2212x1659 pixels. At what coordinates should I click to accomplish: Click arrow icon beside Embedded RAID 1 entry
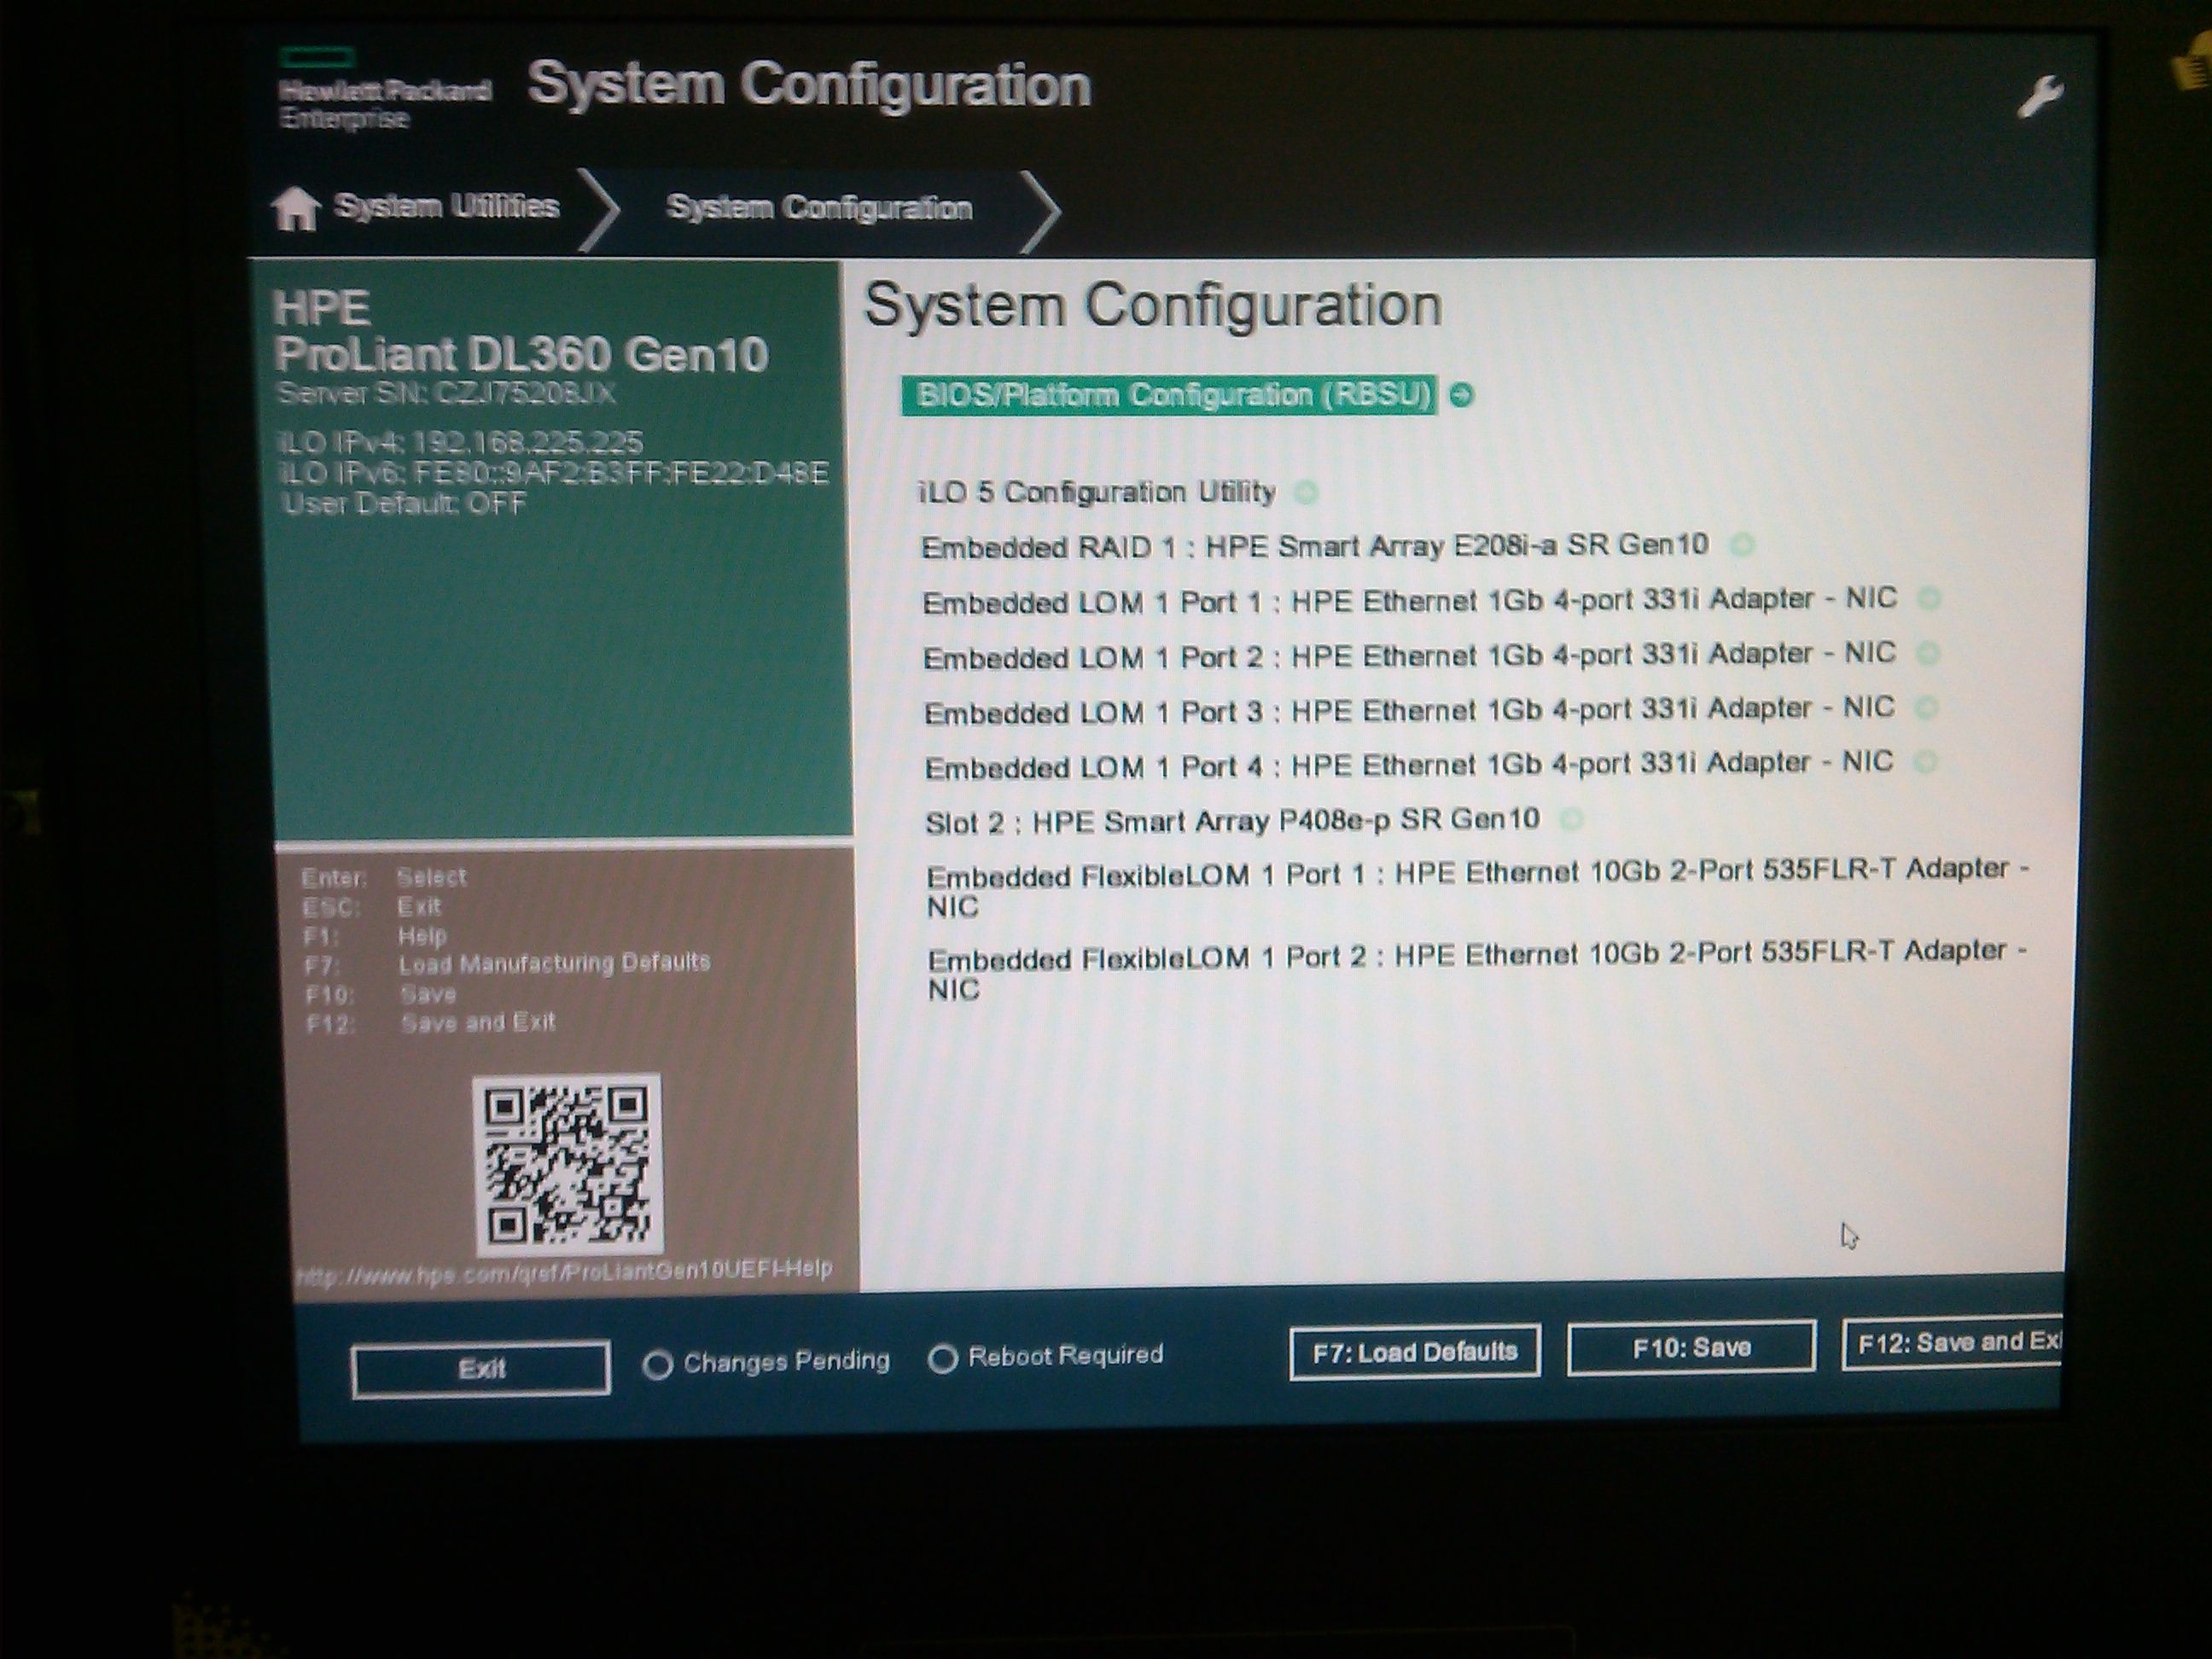(x=1742, y=545)
